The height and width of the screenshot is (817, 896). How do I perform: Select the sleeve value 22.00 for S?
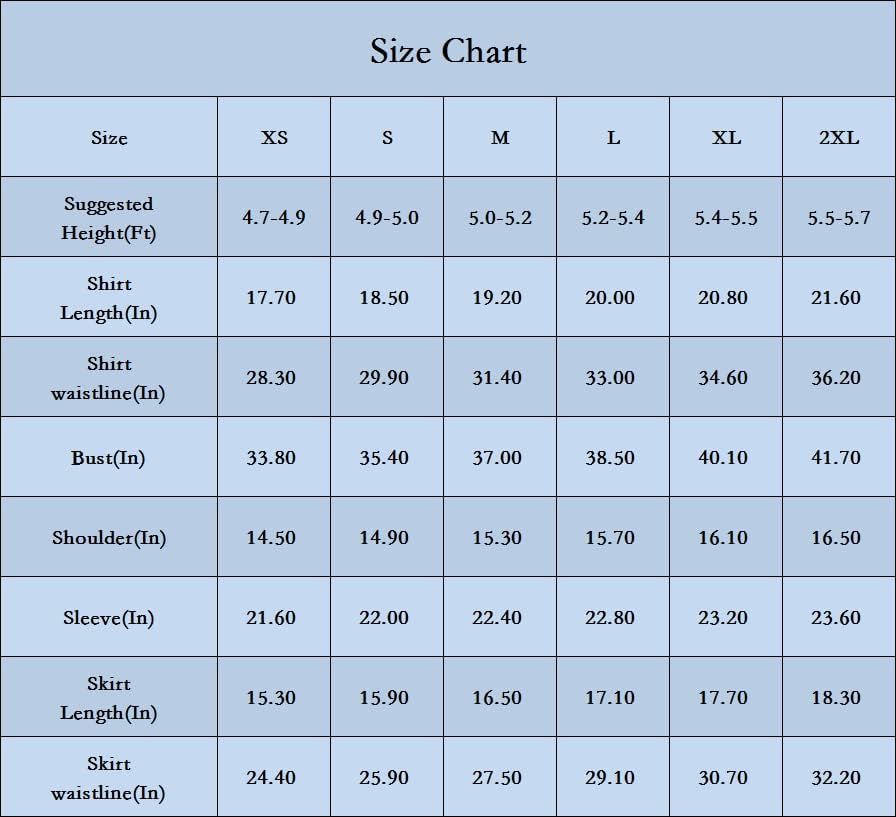click(x=384, y=618)
